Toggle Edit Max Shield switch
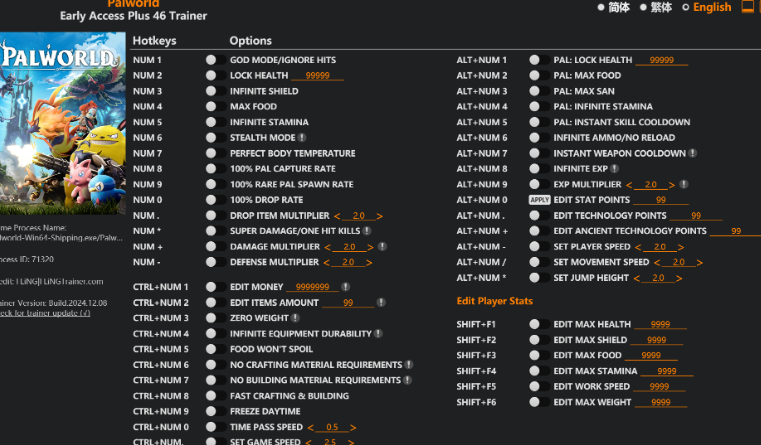 tap(539, 340)
